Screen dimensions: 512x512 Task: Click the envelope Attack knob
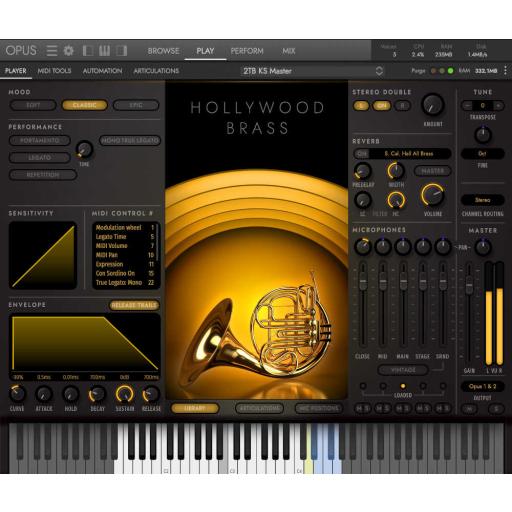[x=44, y=394]
